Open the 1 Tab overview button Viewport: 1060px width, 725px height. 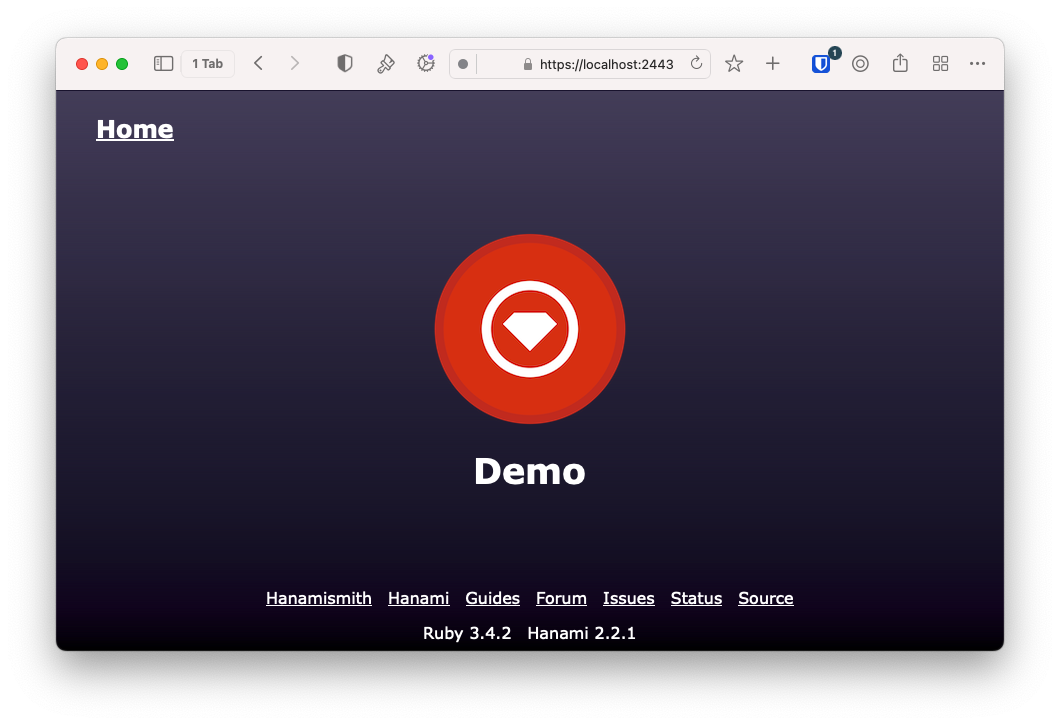(x=208, y=64)
